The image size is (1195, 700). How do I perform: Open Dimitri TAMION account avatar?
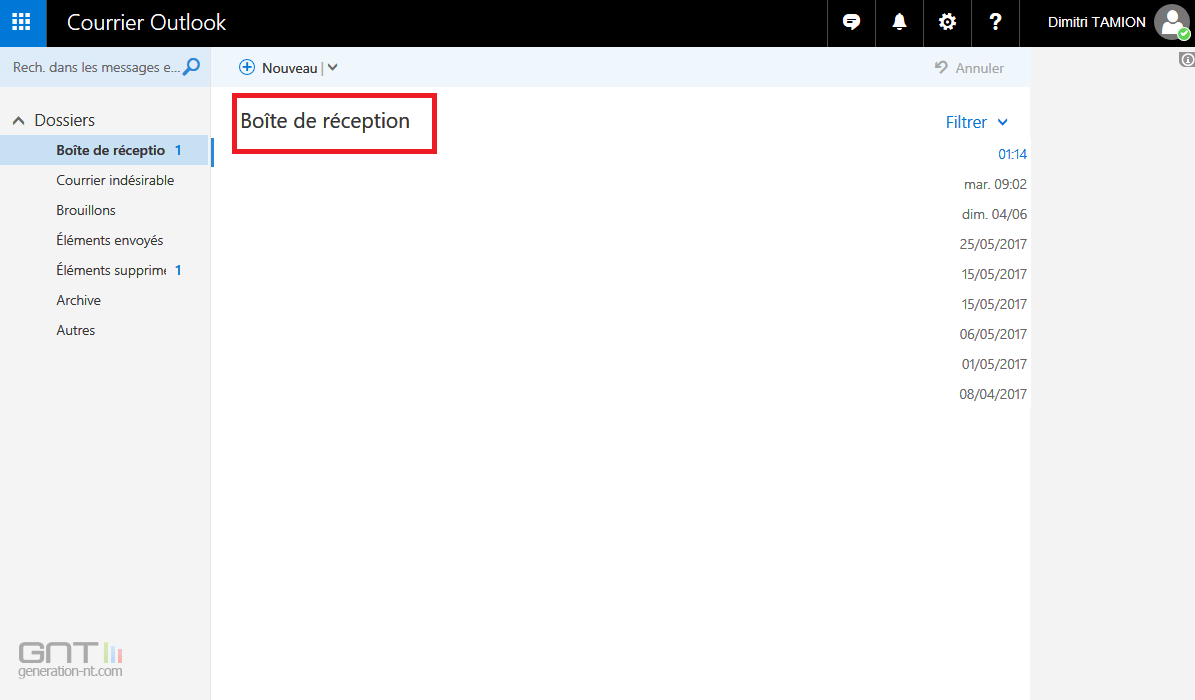1171,22
